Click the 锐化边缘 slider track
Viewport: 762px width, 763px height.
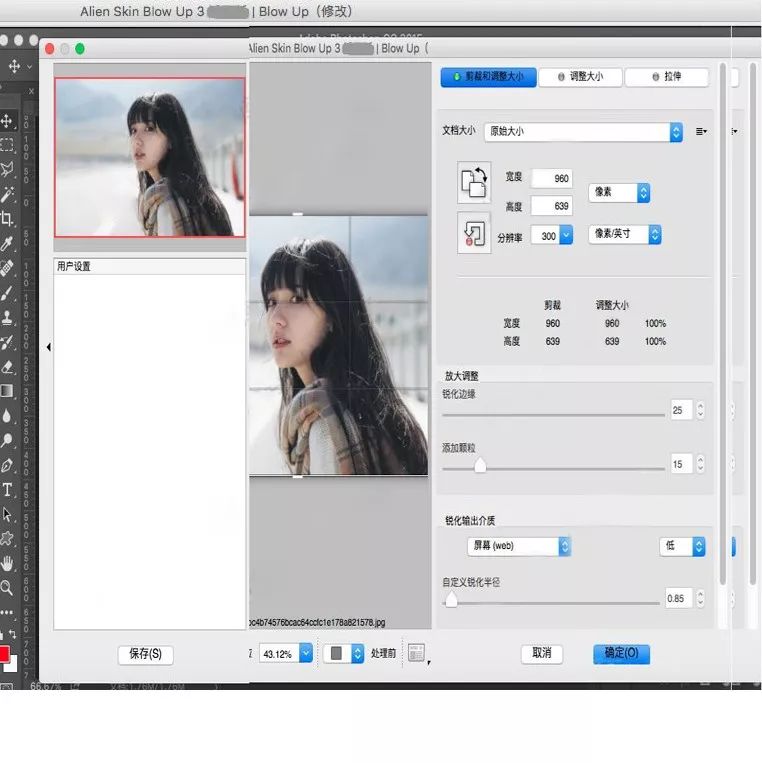(x=553, y=415)
